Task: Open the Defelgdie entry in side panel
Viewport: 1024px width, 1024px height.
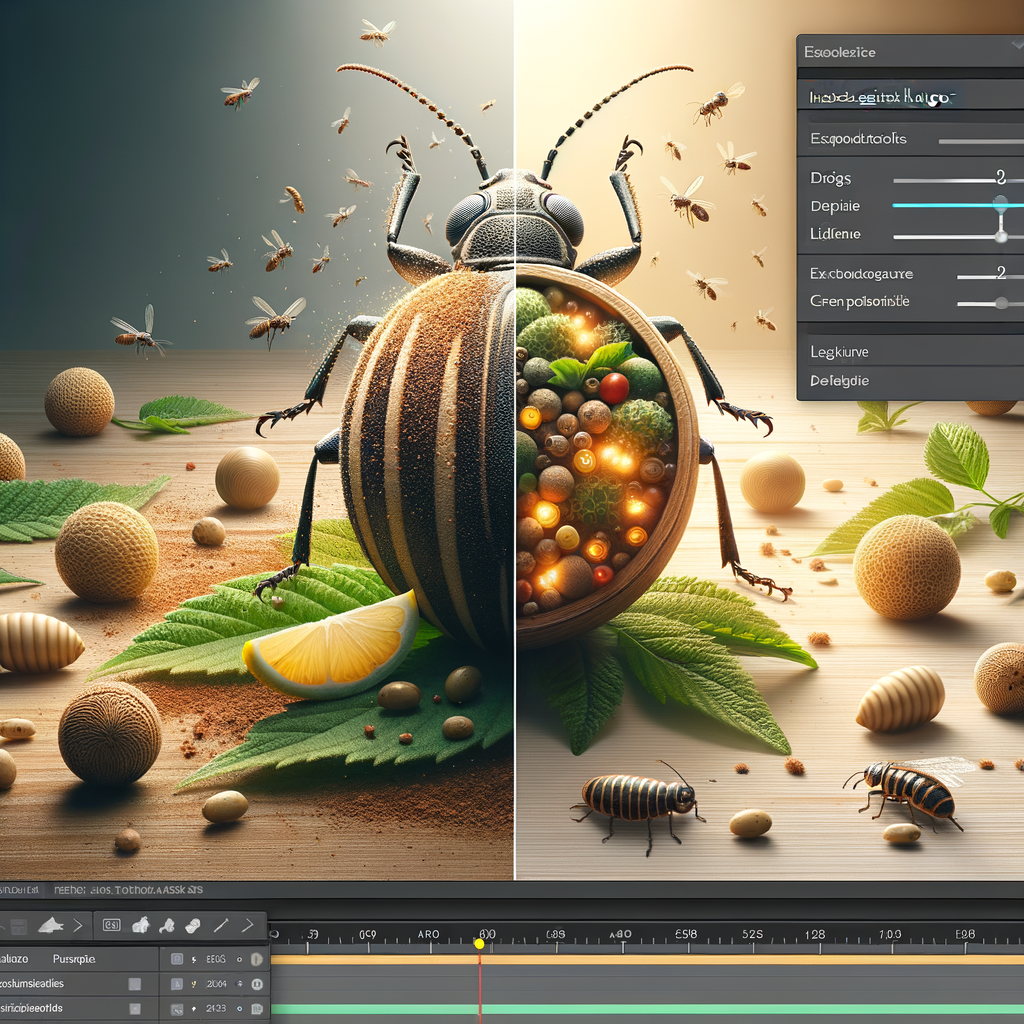Action: click(839, 381)
